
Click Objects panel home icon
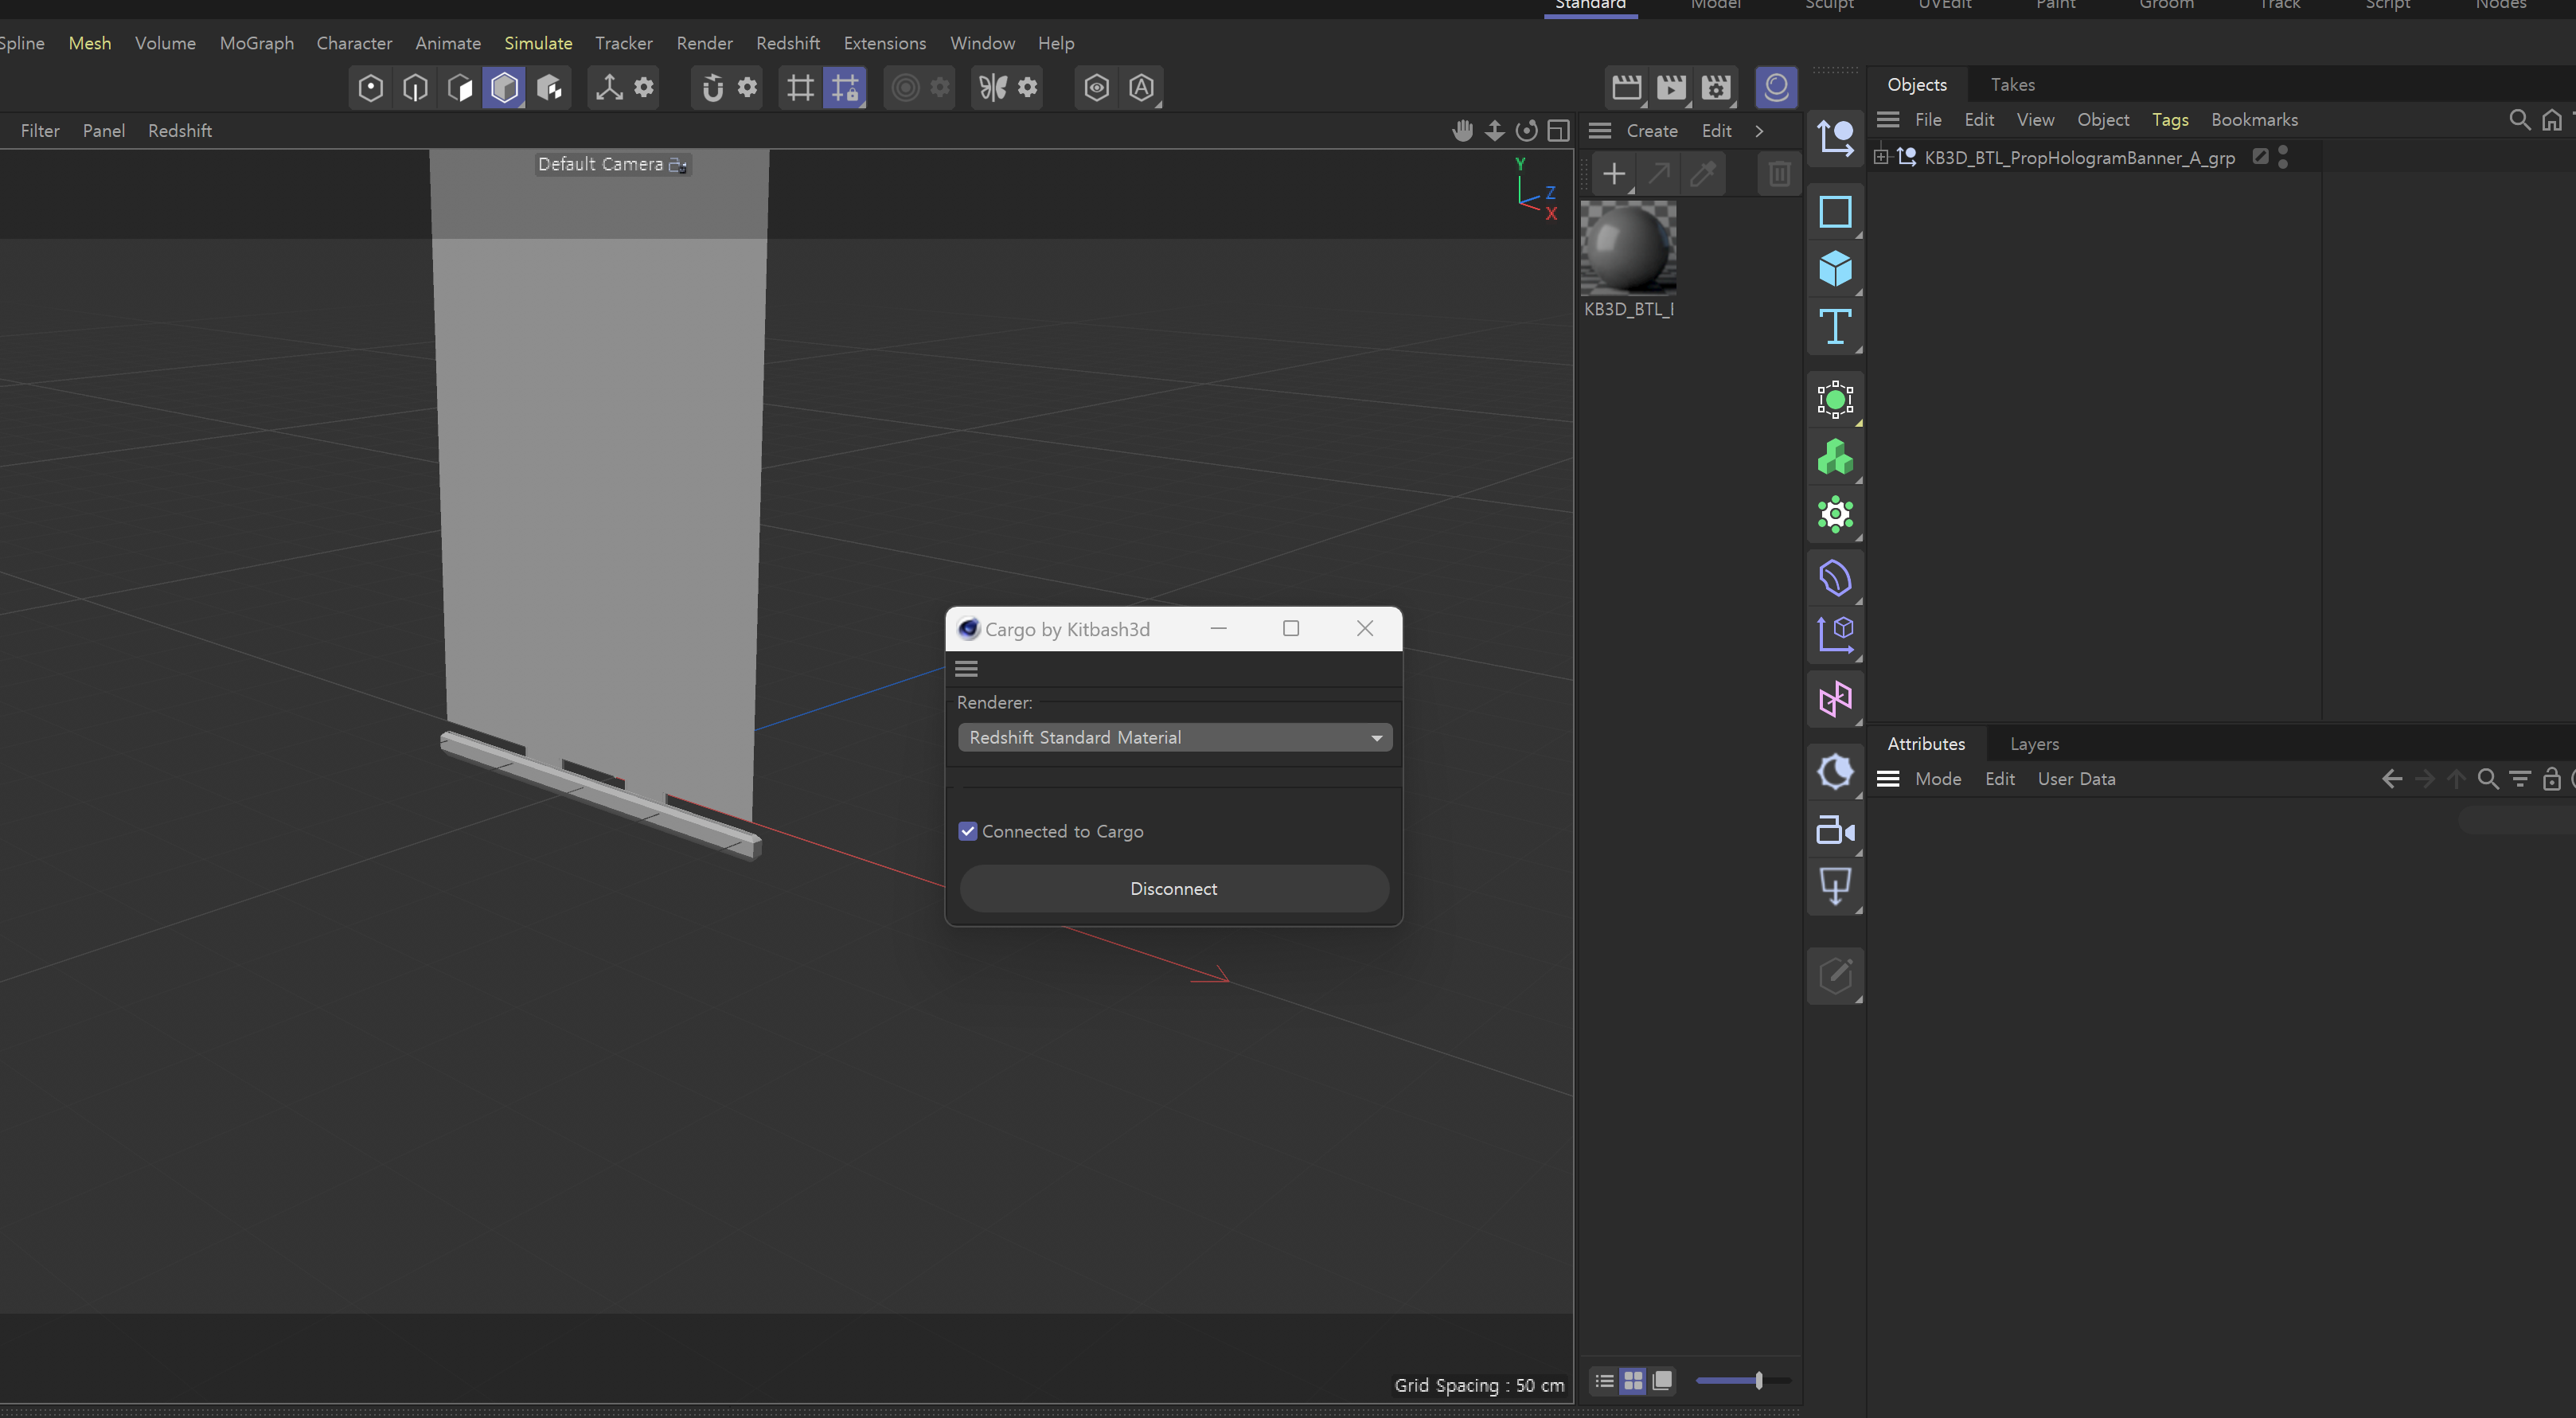coord(2552,120)
